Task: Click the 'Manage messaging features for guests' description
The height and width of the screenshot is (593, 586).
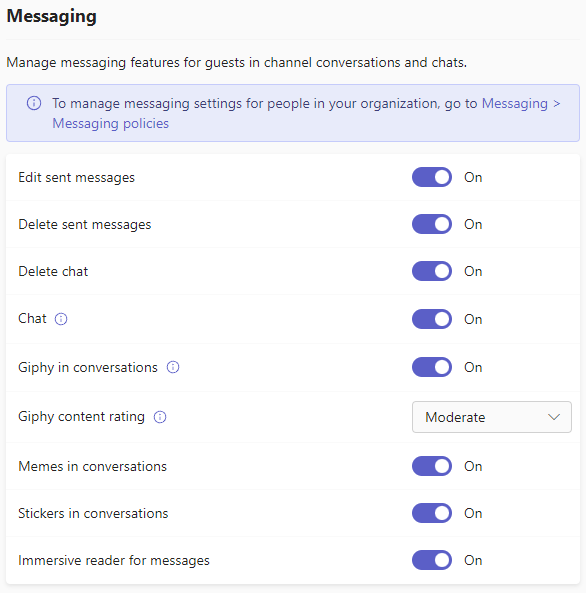Action: point(237,62)
